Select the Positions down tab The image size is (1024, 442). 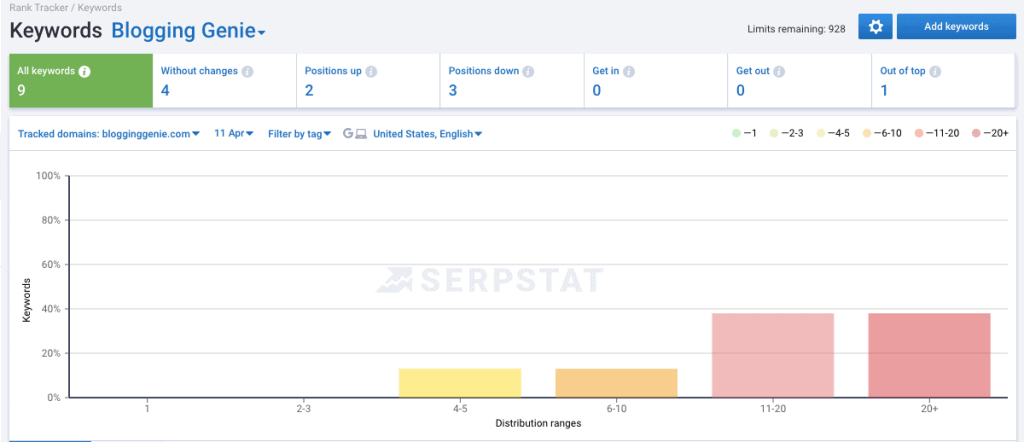(512, 81)
